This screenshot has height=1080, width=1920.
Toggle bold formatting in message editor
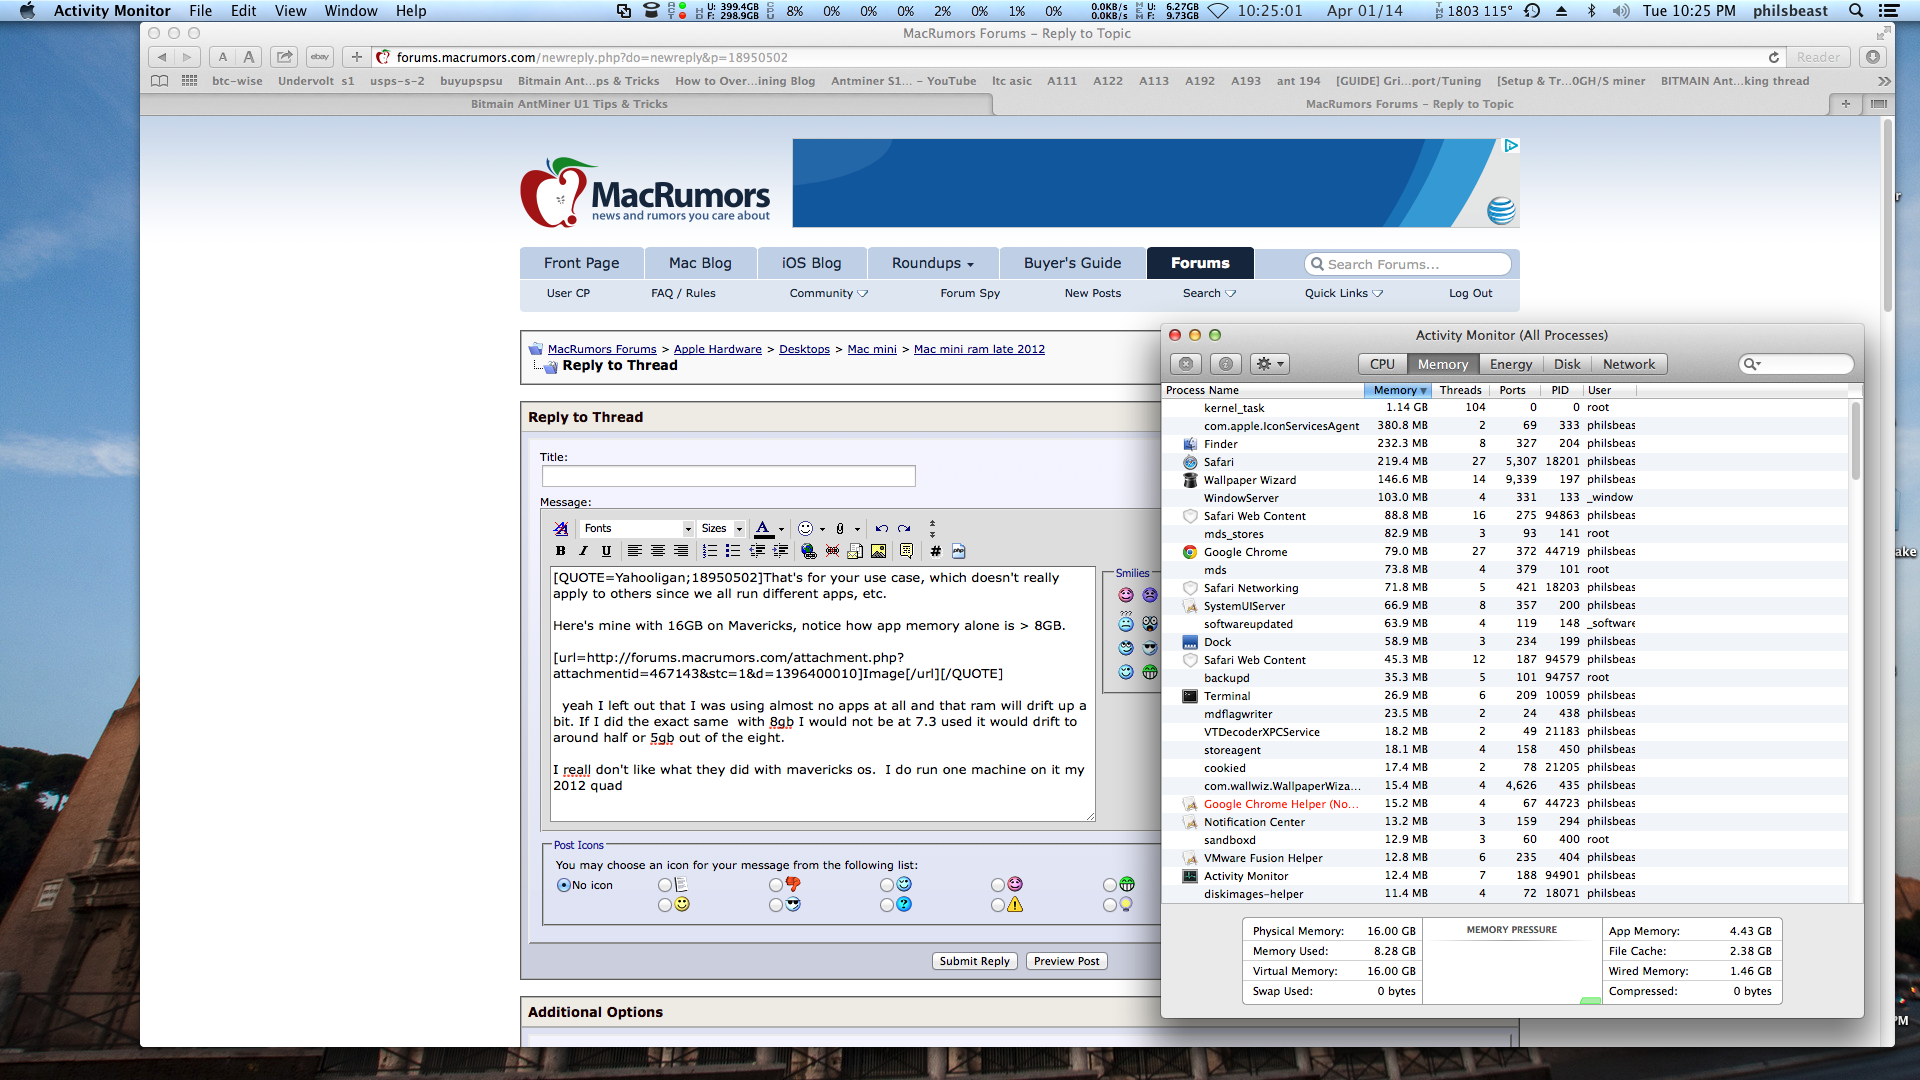560,551
